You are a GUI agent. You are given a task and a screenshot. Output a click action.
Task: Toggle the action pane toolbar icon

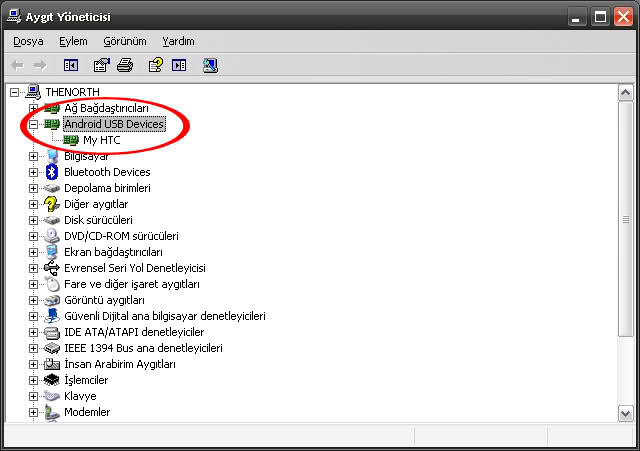click(179, 65)
